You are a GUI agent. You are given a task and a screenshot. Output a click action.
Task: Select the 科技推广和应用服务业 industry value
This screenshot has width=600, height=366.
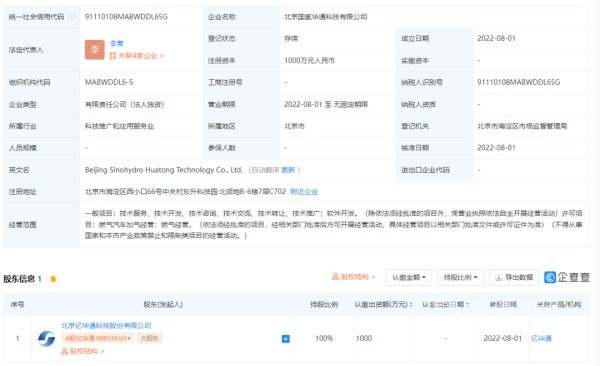click(119, 126)
